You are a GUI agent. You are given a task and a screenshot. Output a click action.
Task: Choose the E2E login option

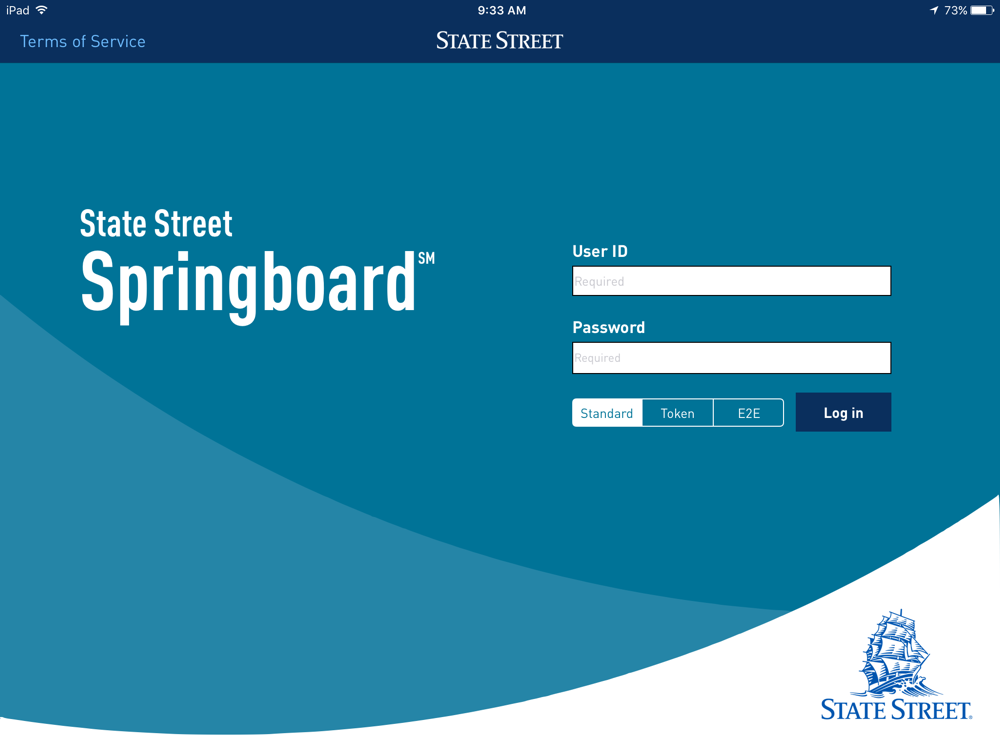click(x=749, y=413)
